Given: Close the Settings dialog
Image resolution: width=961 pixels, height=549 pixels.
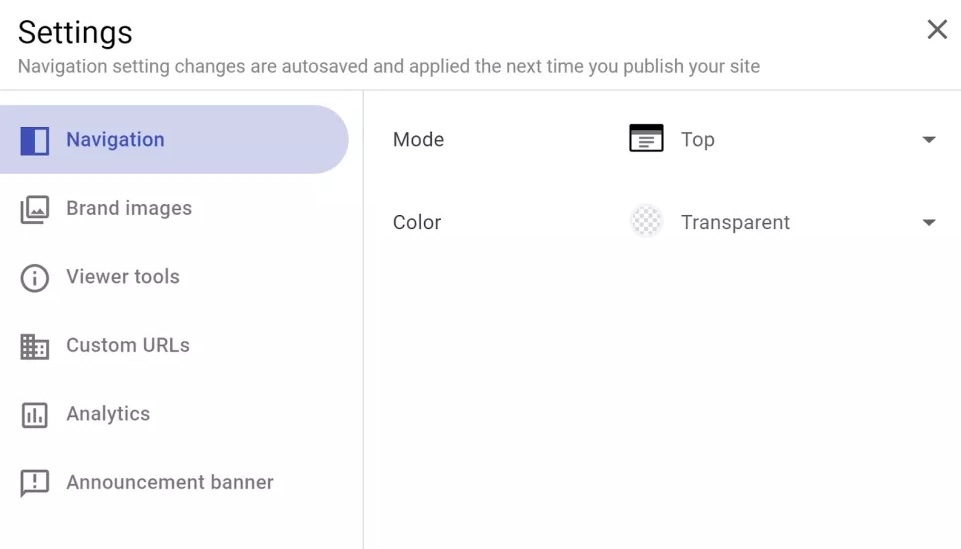Looking at the screenshot, I should click(x=937, y=30).
